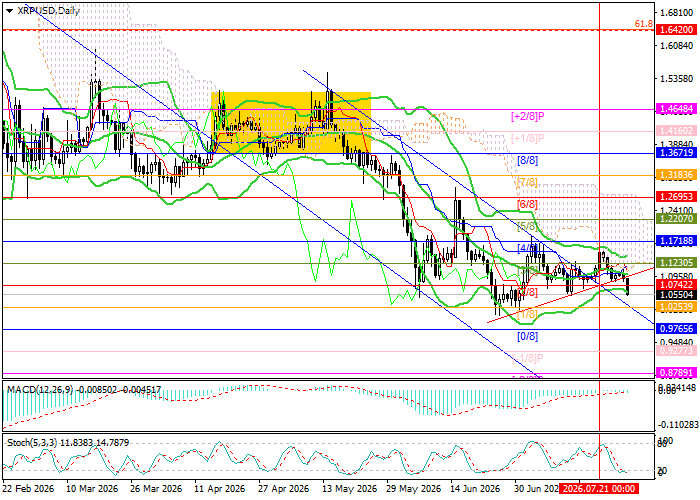Open the XRPUSD,Daily chart dropdown arrow
700x500 pixels.
[9, 11]
